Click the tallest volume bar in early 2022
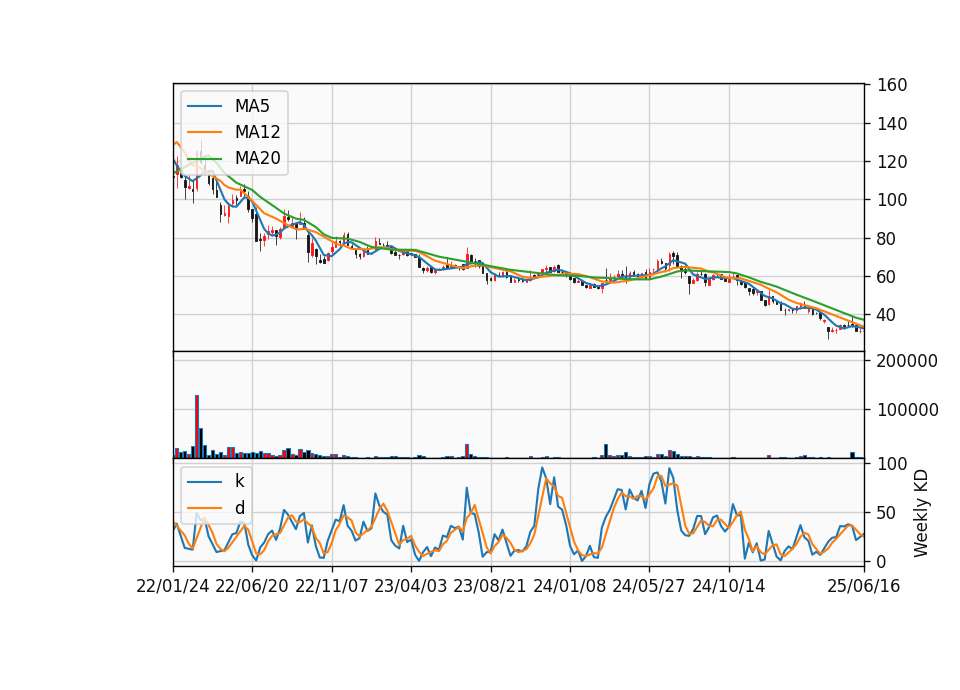Screen dimensions: 960x690 (197, 427)
